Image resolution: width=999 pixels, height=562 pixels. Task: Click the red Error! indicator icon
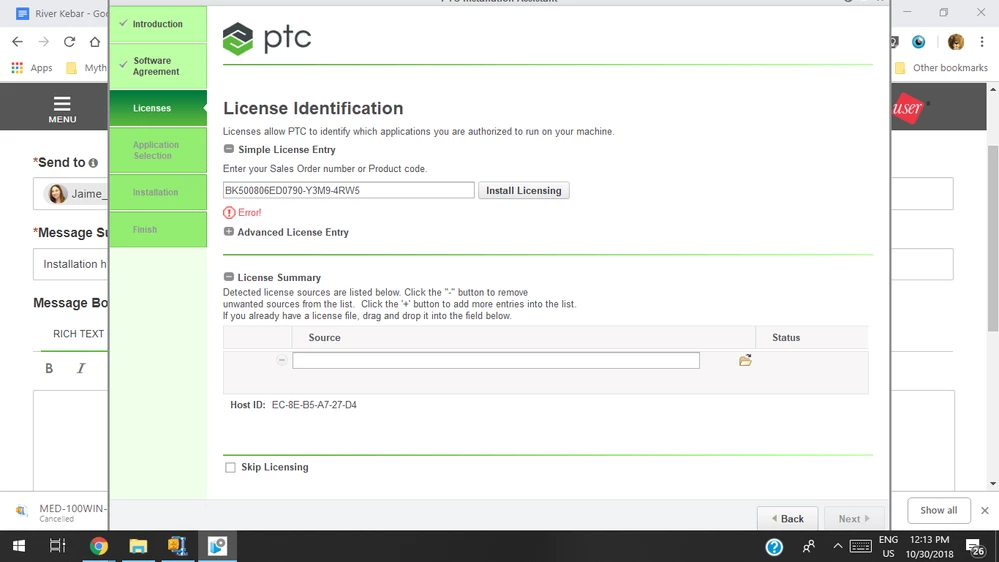[x=229, y=213]
